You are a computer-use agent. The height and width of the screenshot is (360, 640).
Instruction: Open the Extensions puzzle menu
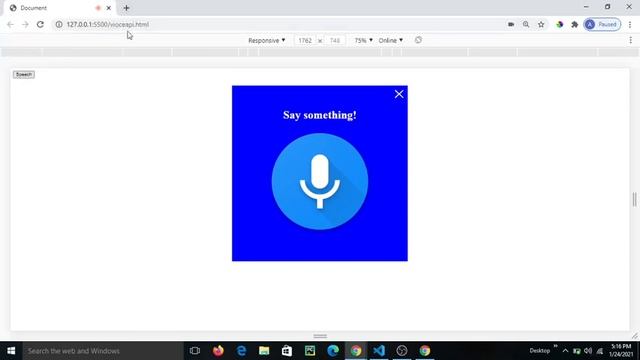[575, 24]
